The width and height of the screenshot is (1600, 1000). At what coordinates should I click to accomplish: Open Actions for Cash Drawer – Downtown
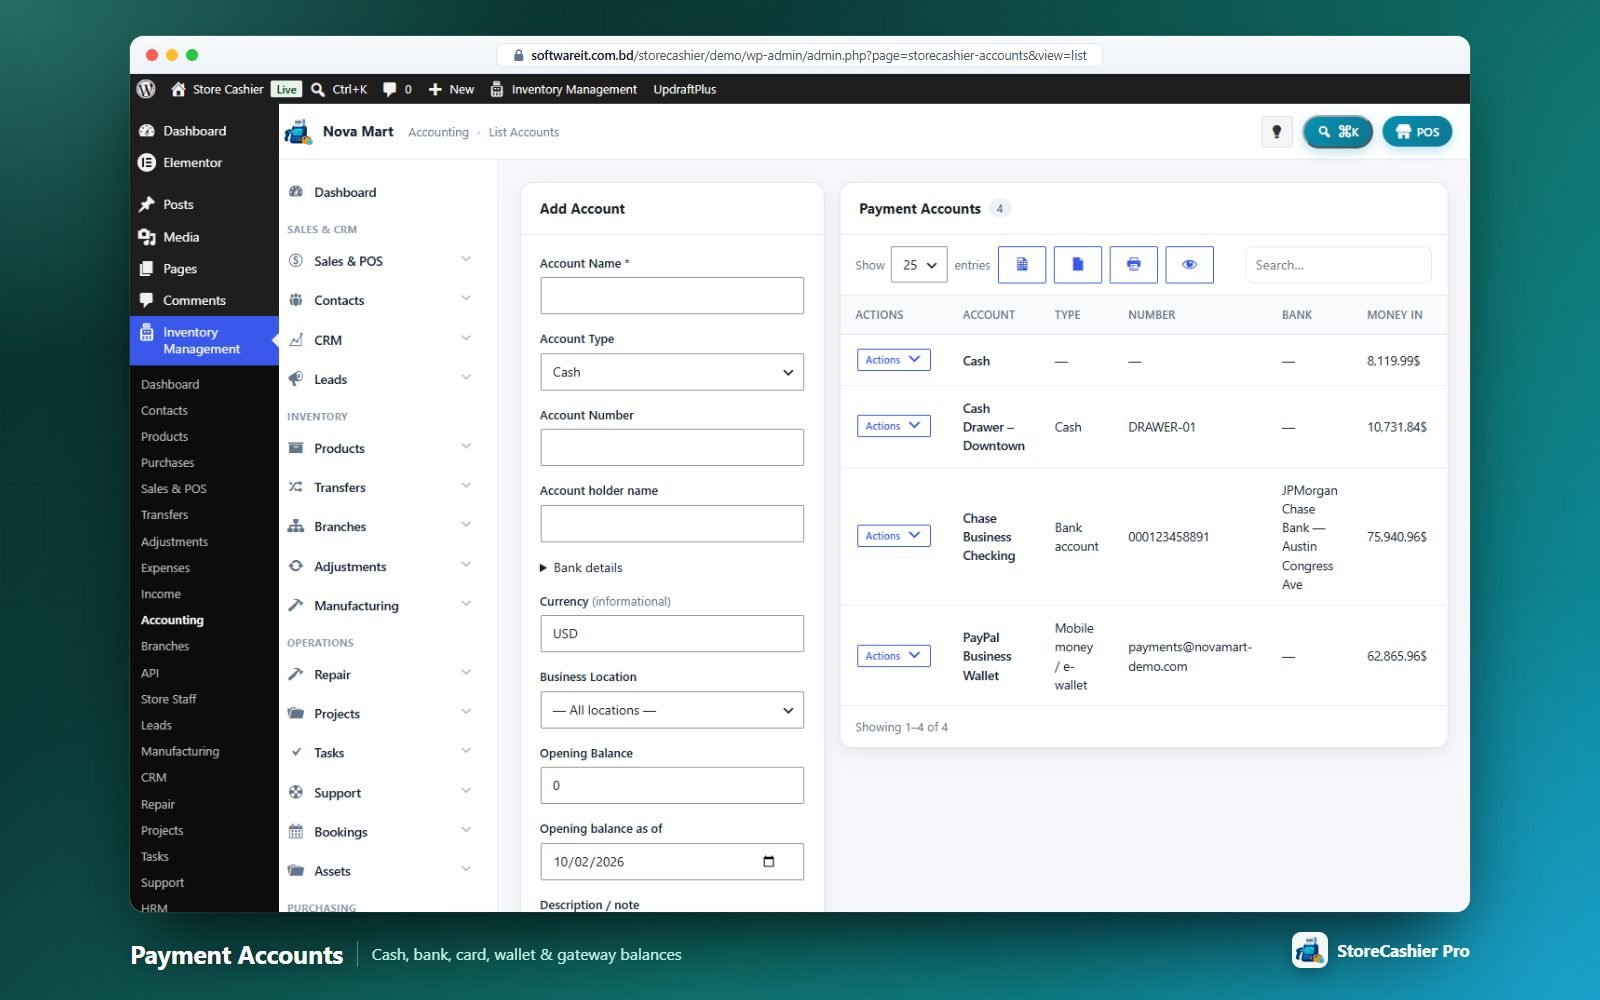click(x=894, y=426)
